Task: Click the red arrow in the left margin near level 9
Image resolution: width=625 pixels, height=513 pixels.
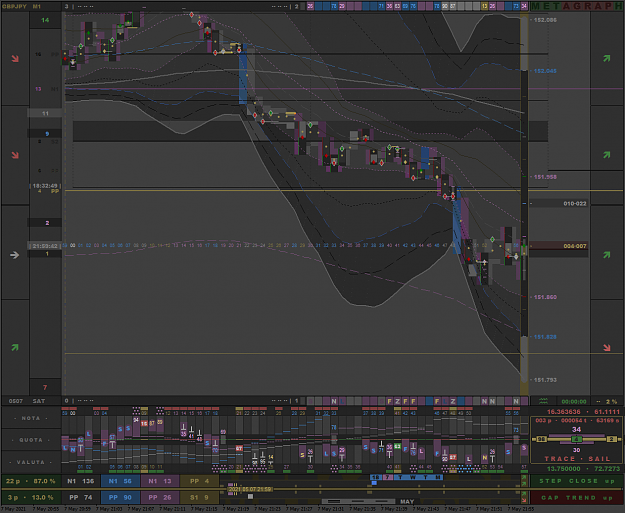Action: pos(15,155)
